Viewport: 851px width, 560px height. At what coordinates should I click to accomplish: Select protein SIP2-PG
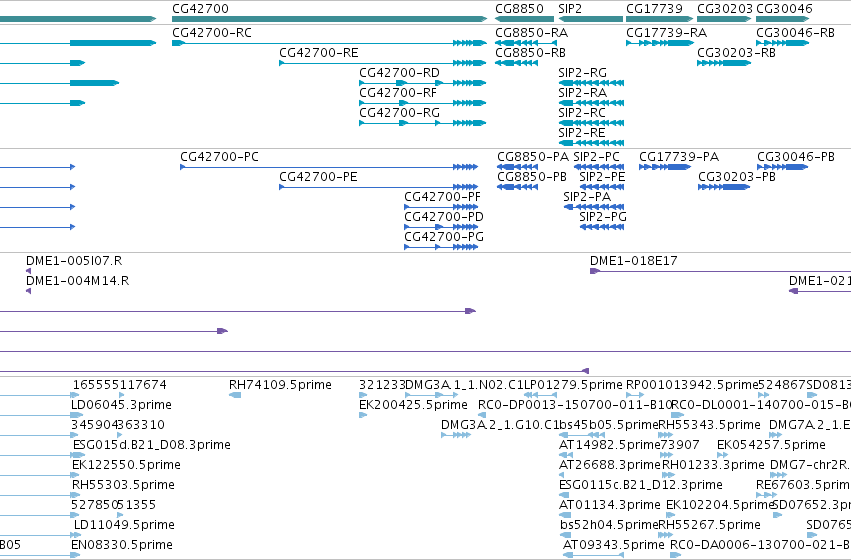click(x=602, y=227)
